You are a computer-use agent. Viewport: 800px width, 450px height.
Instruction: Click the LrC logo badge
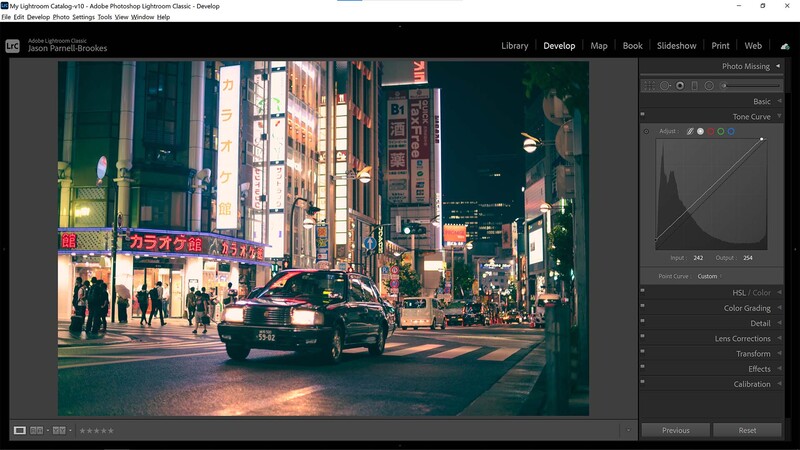point(12,46)
